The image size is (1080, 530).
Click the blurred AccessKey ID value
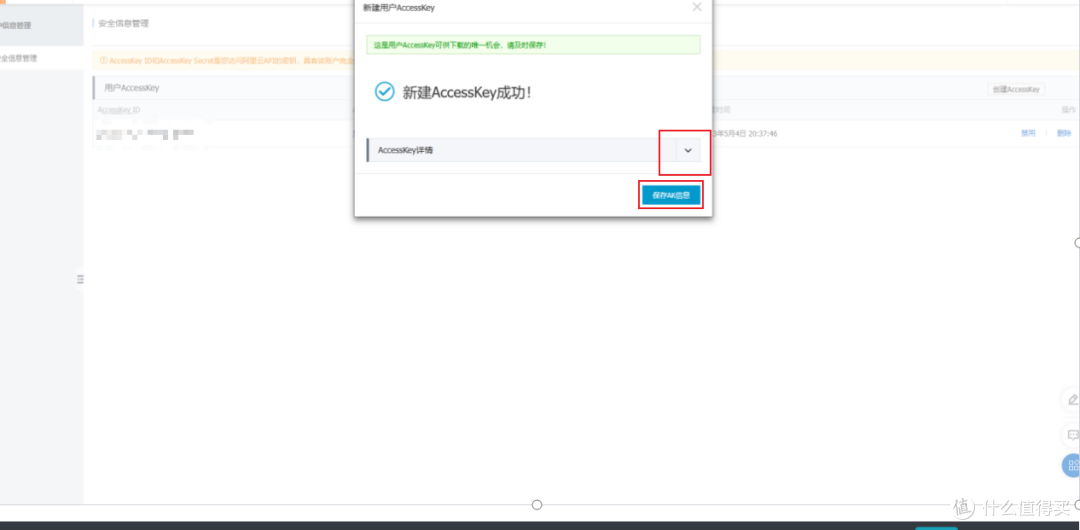point(145,133)
